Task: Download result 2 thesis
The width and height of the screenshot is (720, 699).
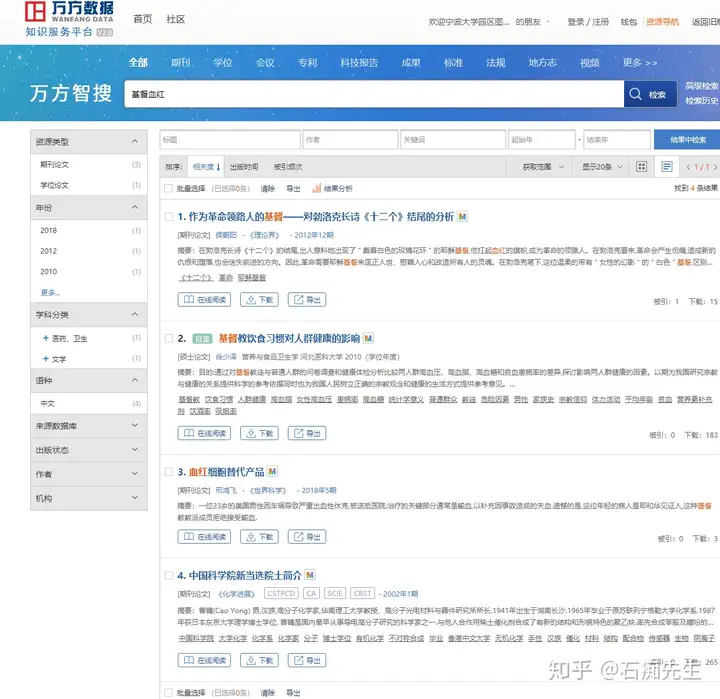Action: point(259,433)
